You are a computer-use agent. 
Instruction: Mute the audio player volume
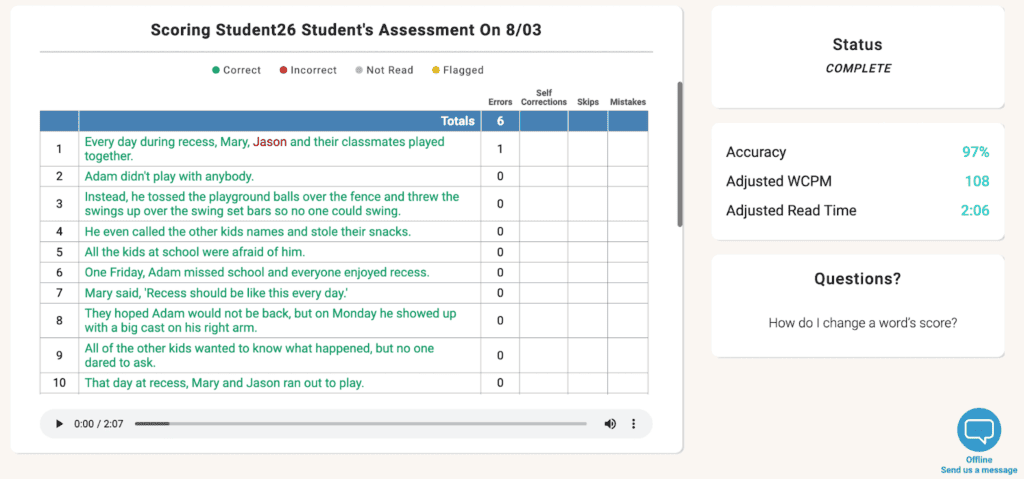tap(610, 424)
